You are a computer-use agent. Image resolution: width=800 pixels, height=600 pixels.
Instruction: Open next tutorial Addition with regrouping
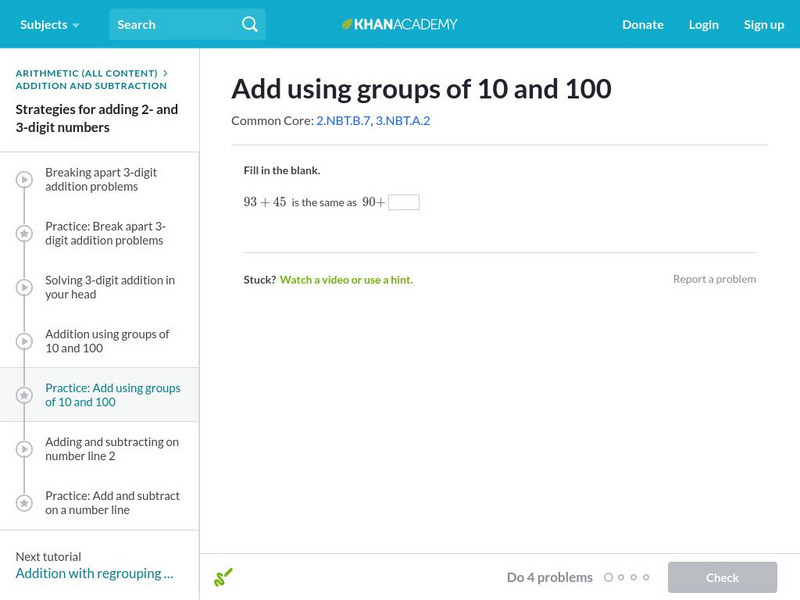pos(94,573)
